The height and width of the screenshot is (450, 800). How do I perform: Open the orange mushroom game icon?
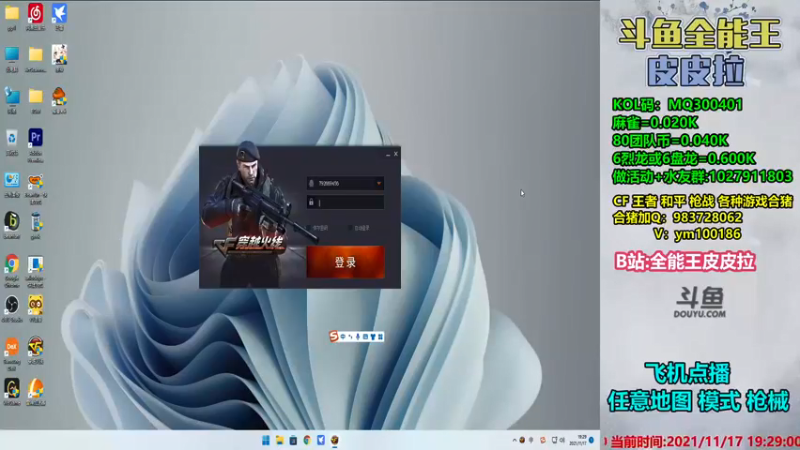point(59,96)
